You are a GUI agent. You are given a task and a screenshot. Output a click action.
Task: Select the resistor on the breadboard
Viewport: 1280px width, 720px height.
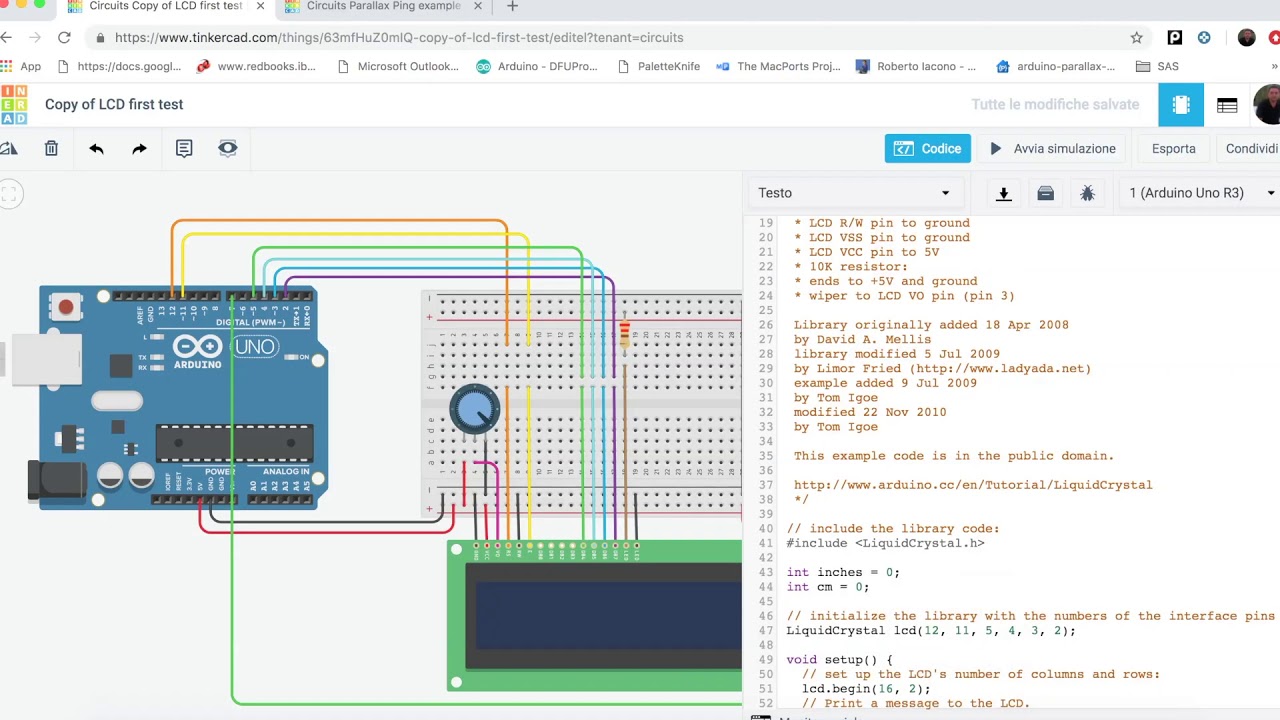[x=625, y=334]
